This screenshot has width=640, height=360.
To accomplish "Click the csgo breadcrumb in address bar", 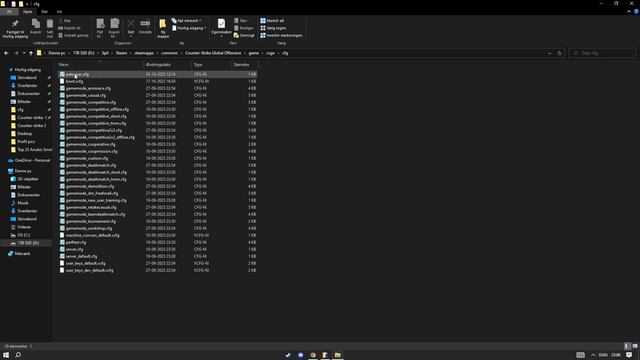I will tap(270, 53).
